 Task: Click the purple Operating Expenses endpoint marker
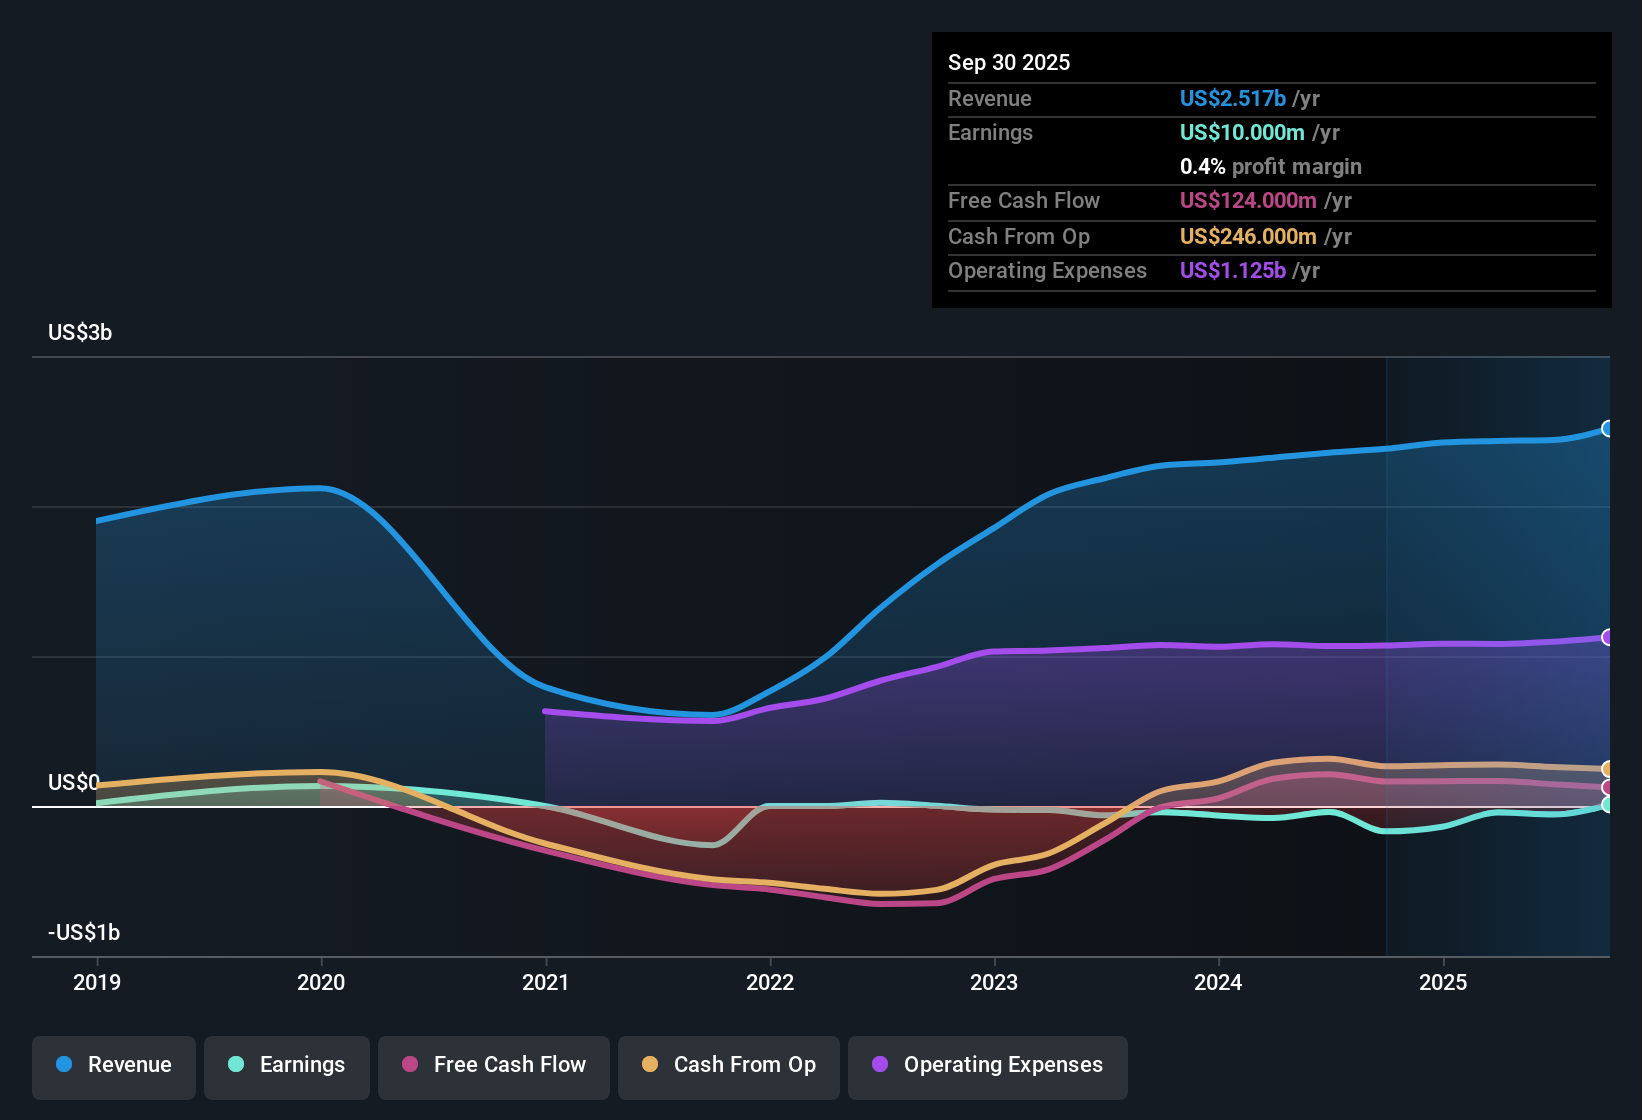click(1608, 637)
